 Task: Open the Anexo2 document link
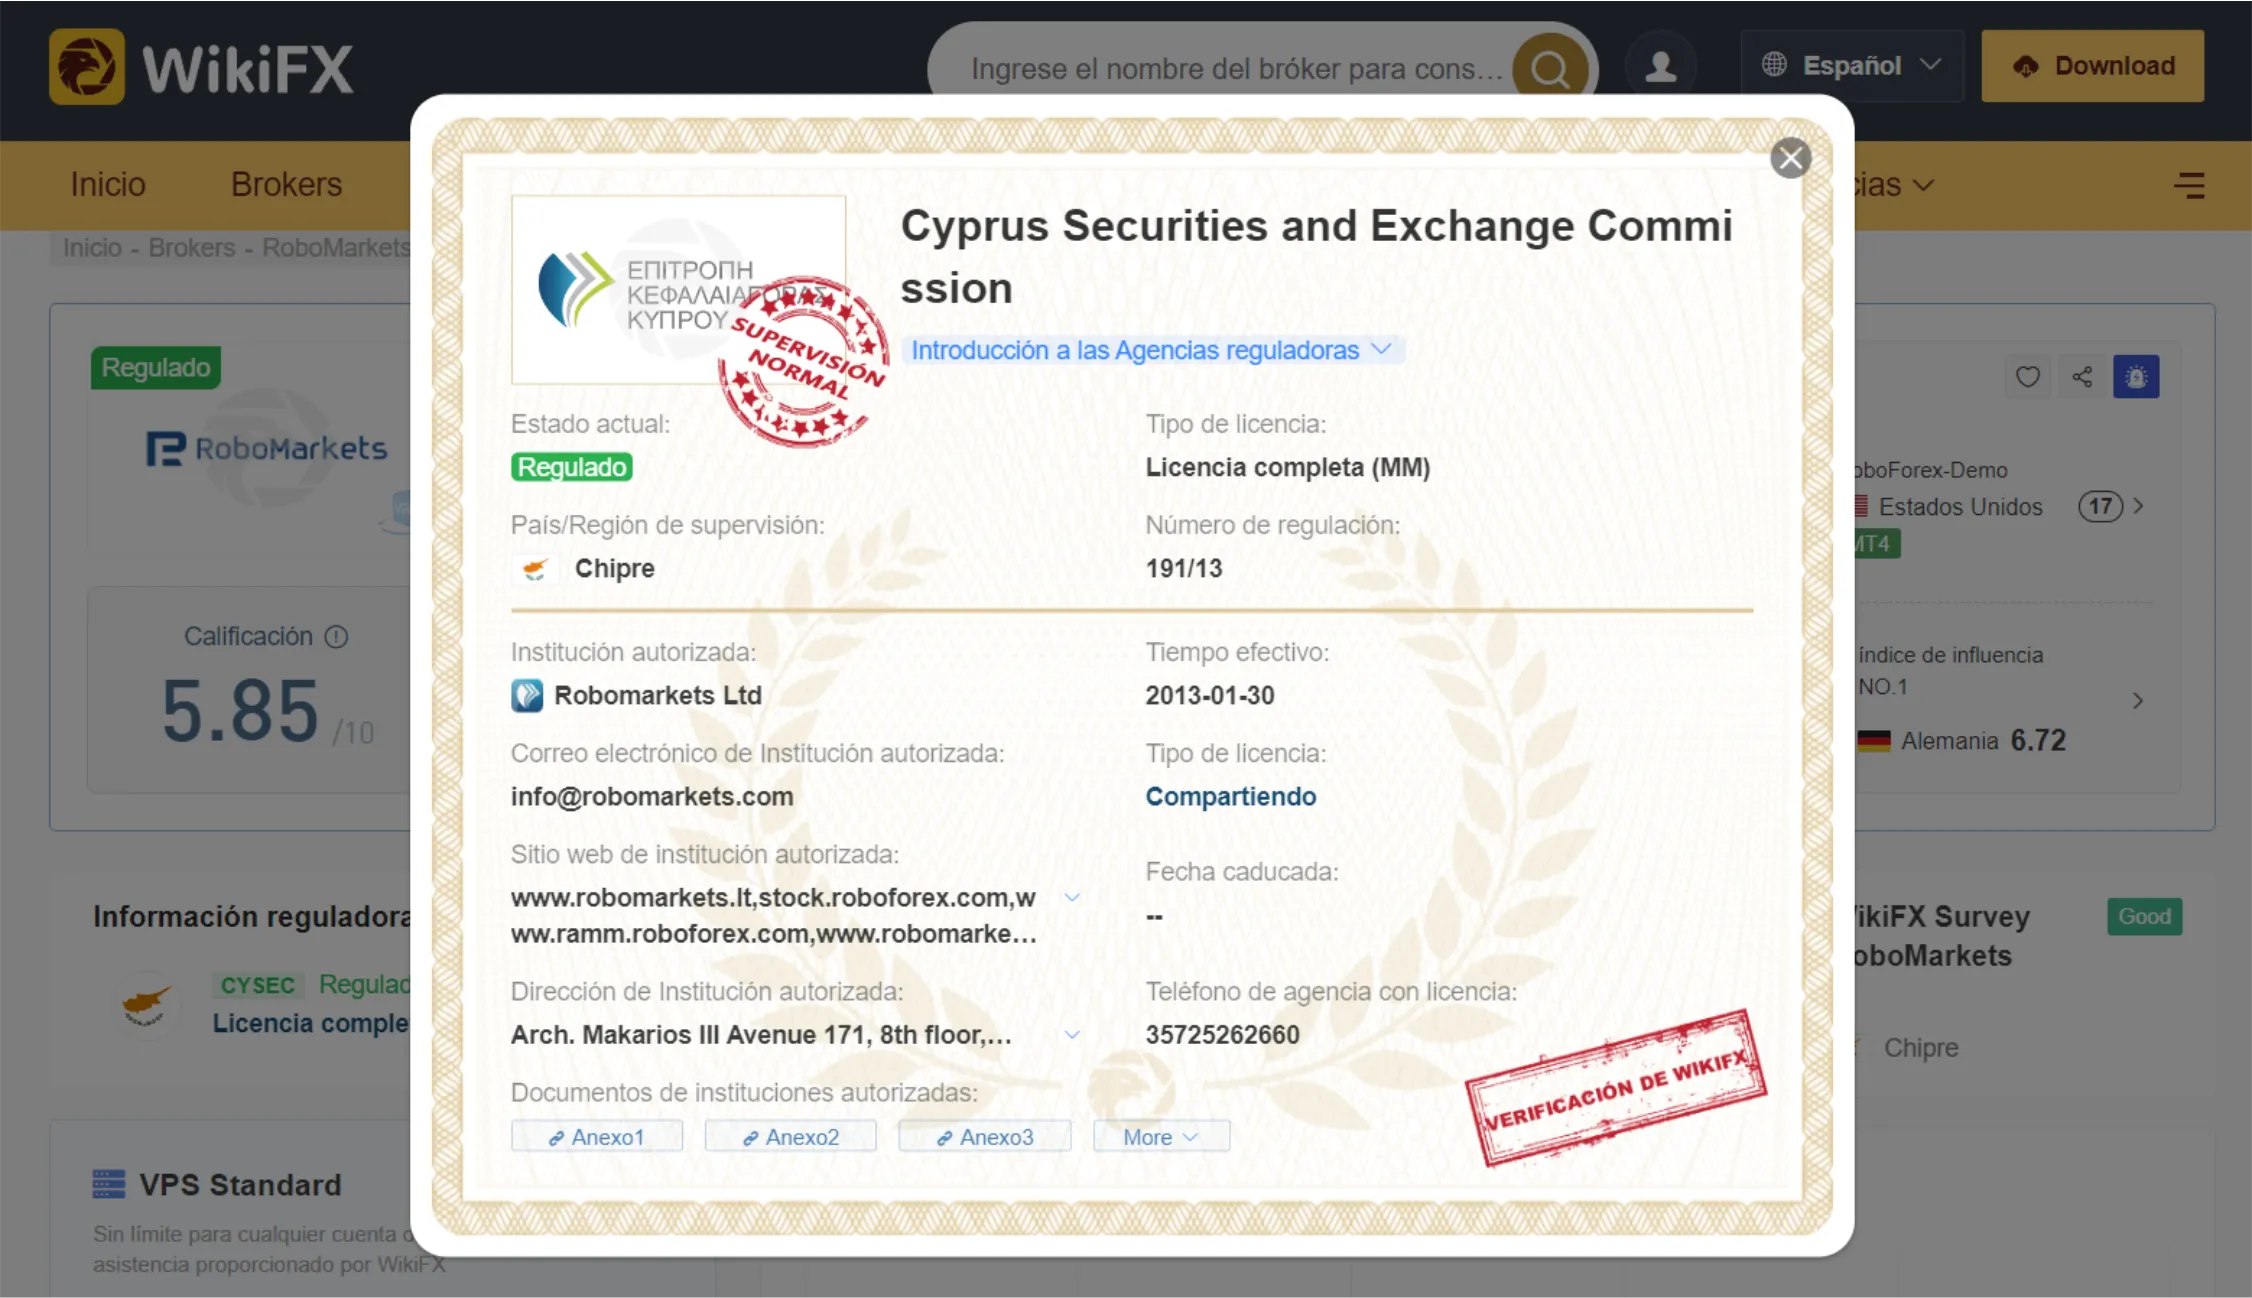[791, 1137]
